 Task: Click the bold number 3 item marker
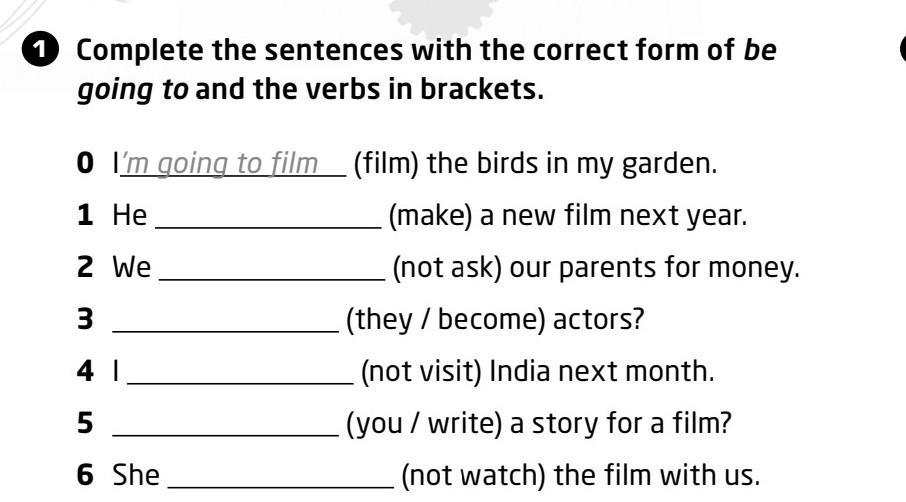point(85,319)
